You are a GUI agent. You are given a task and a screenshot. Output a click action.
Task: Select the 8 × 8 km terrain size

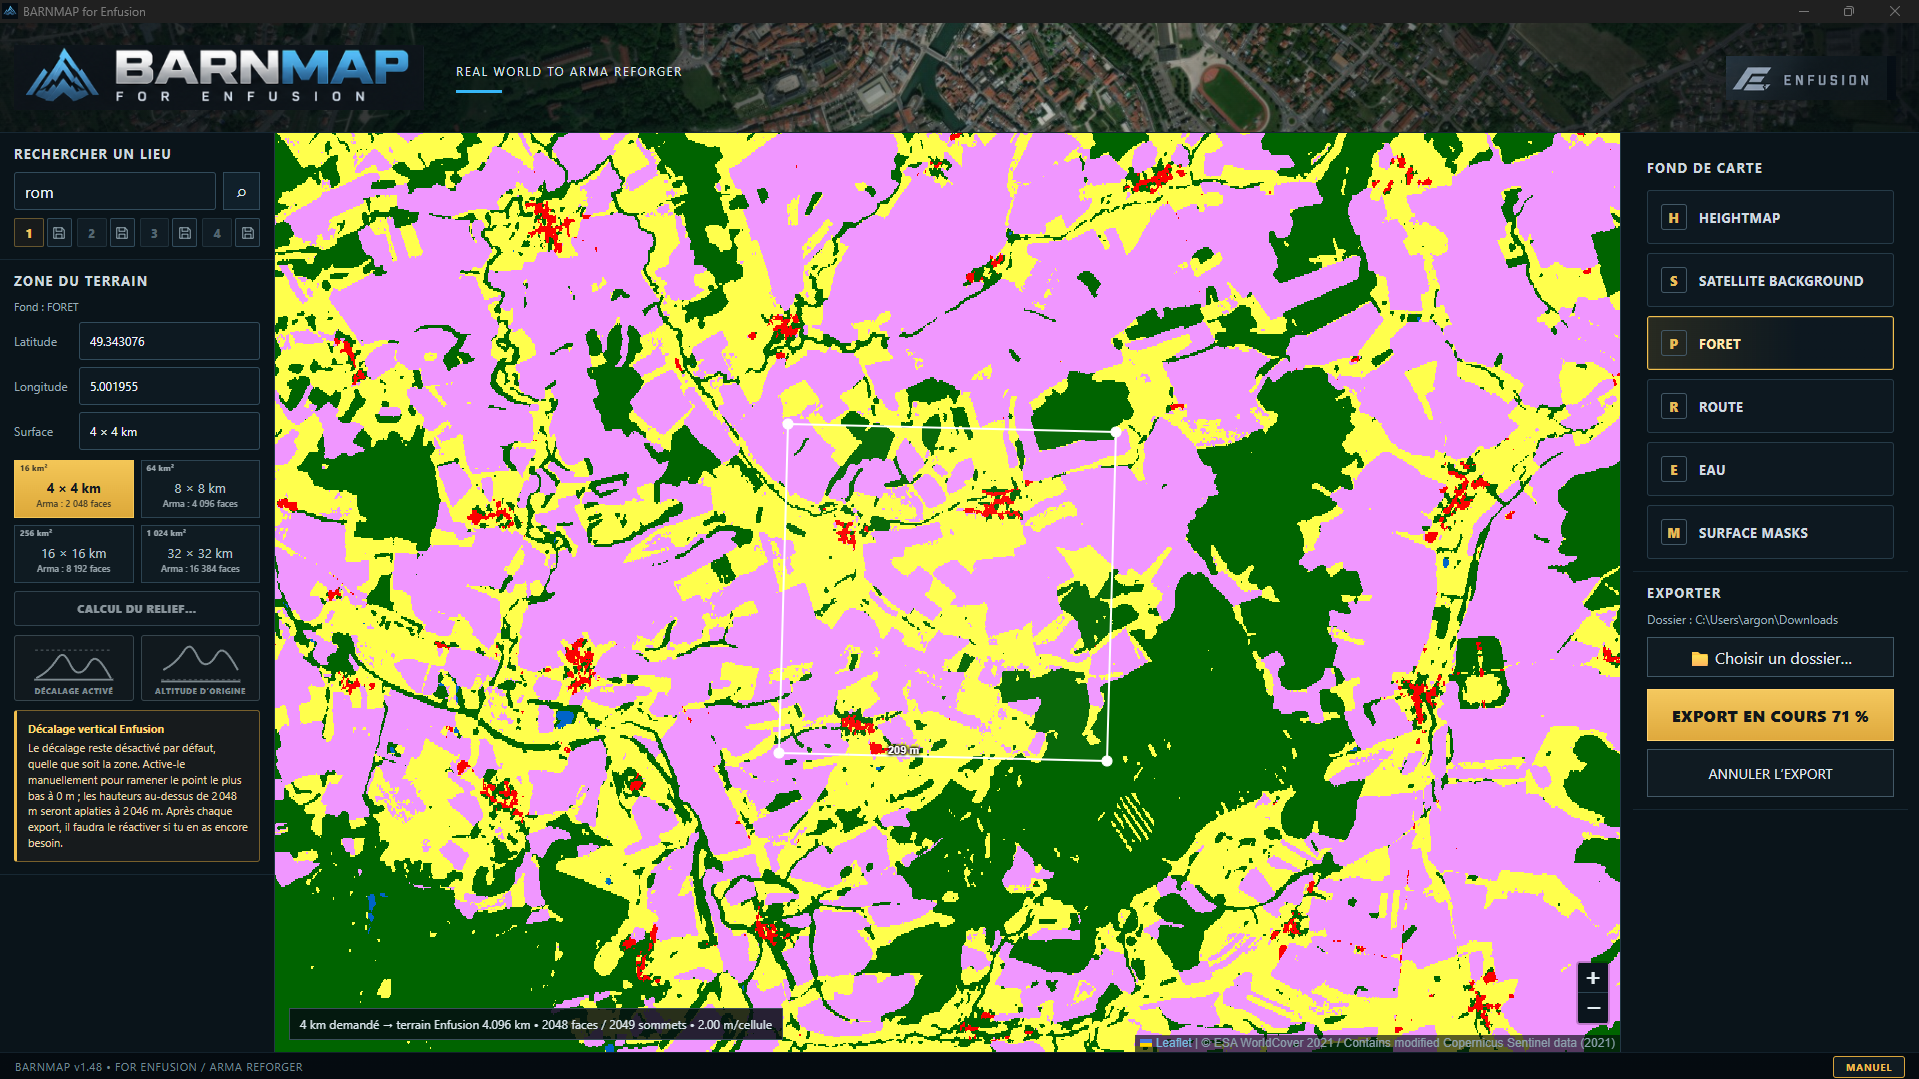click(x=200, y=489)
